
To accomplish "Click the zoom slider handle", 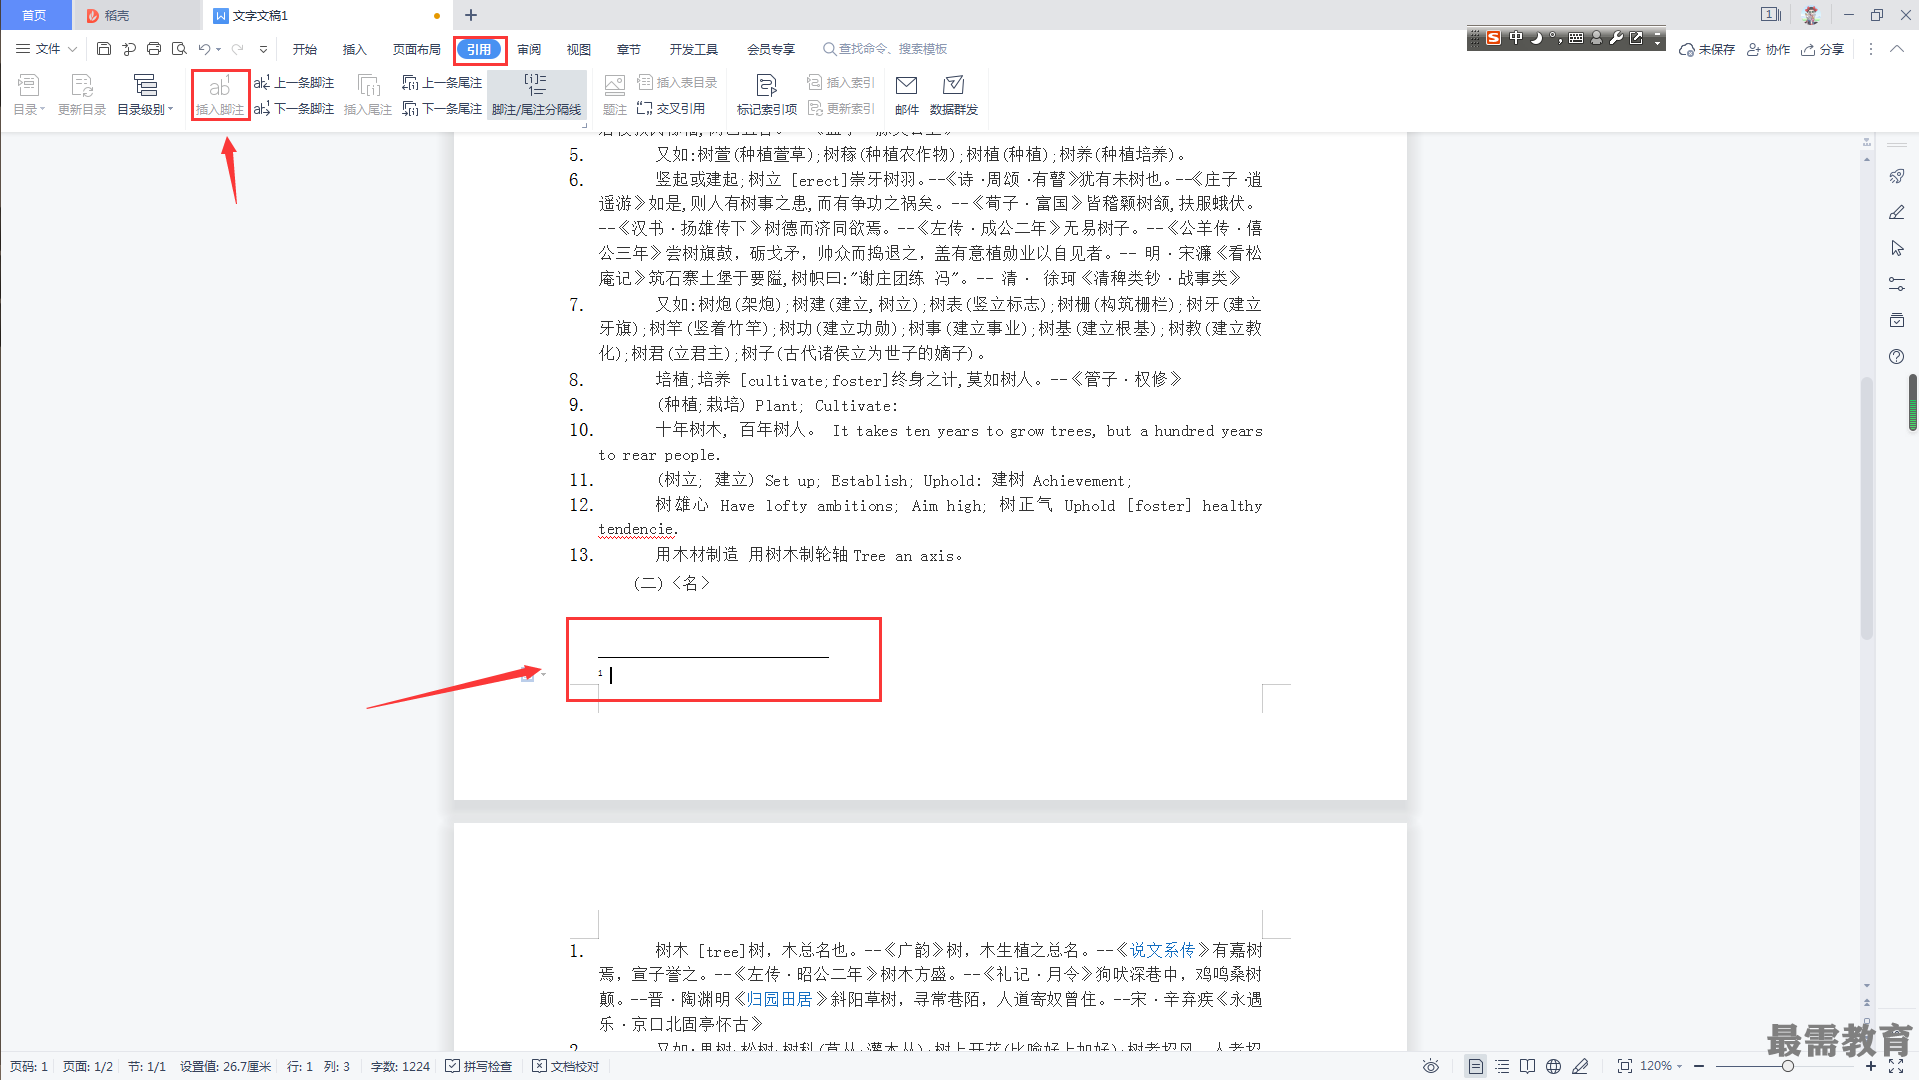I will coord(1788,1066).
